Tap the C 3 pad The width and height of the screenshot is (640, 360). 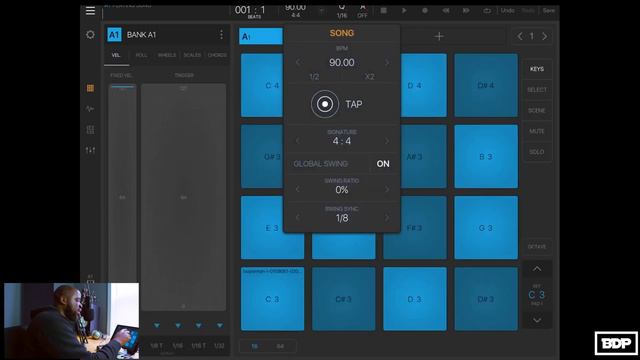click(x=272, y=299)
